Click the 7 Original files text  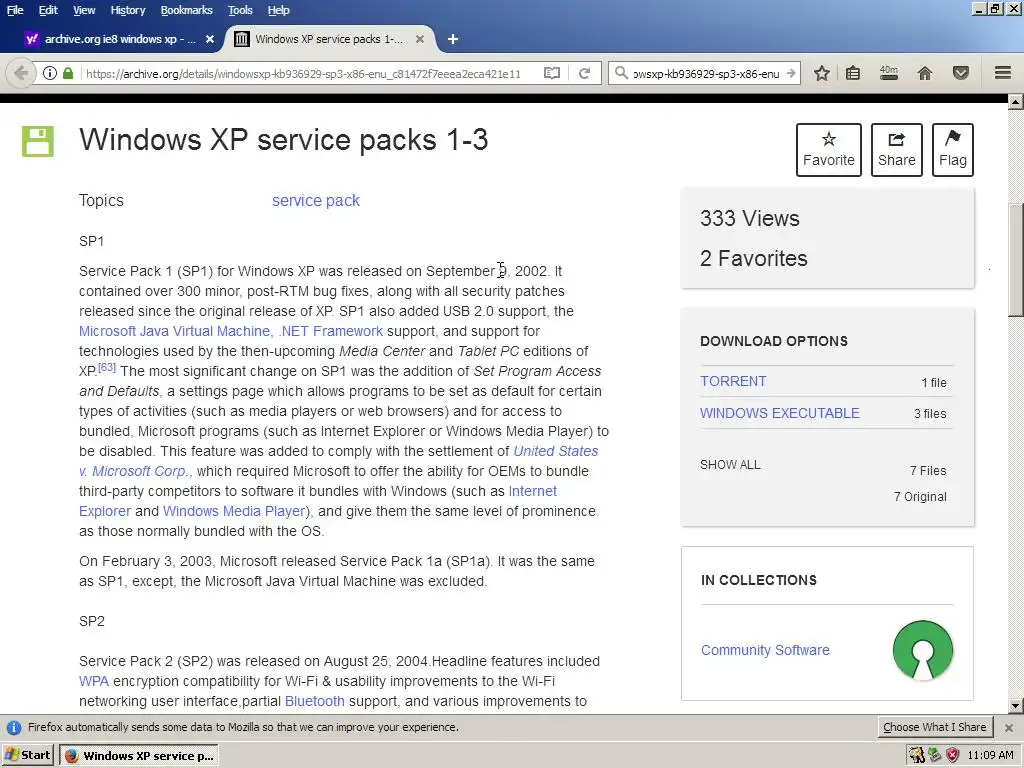point(920,497)
